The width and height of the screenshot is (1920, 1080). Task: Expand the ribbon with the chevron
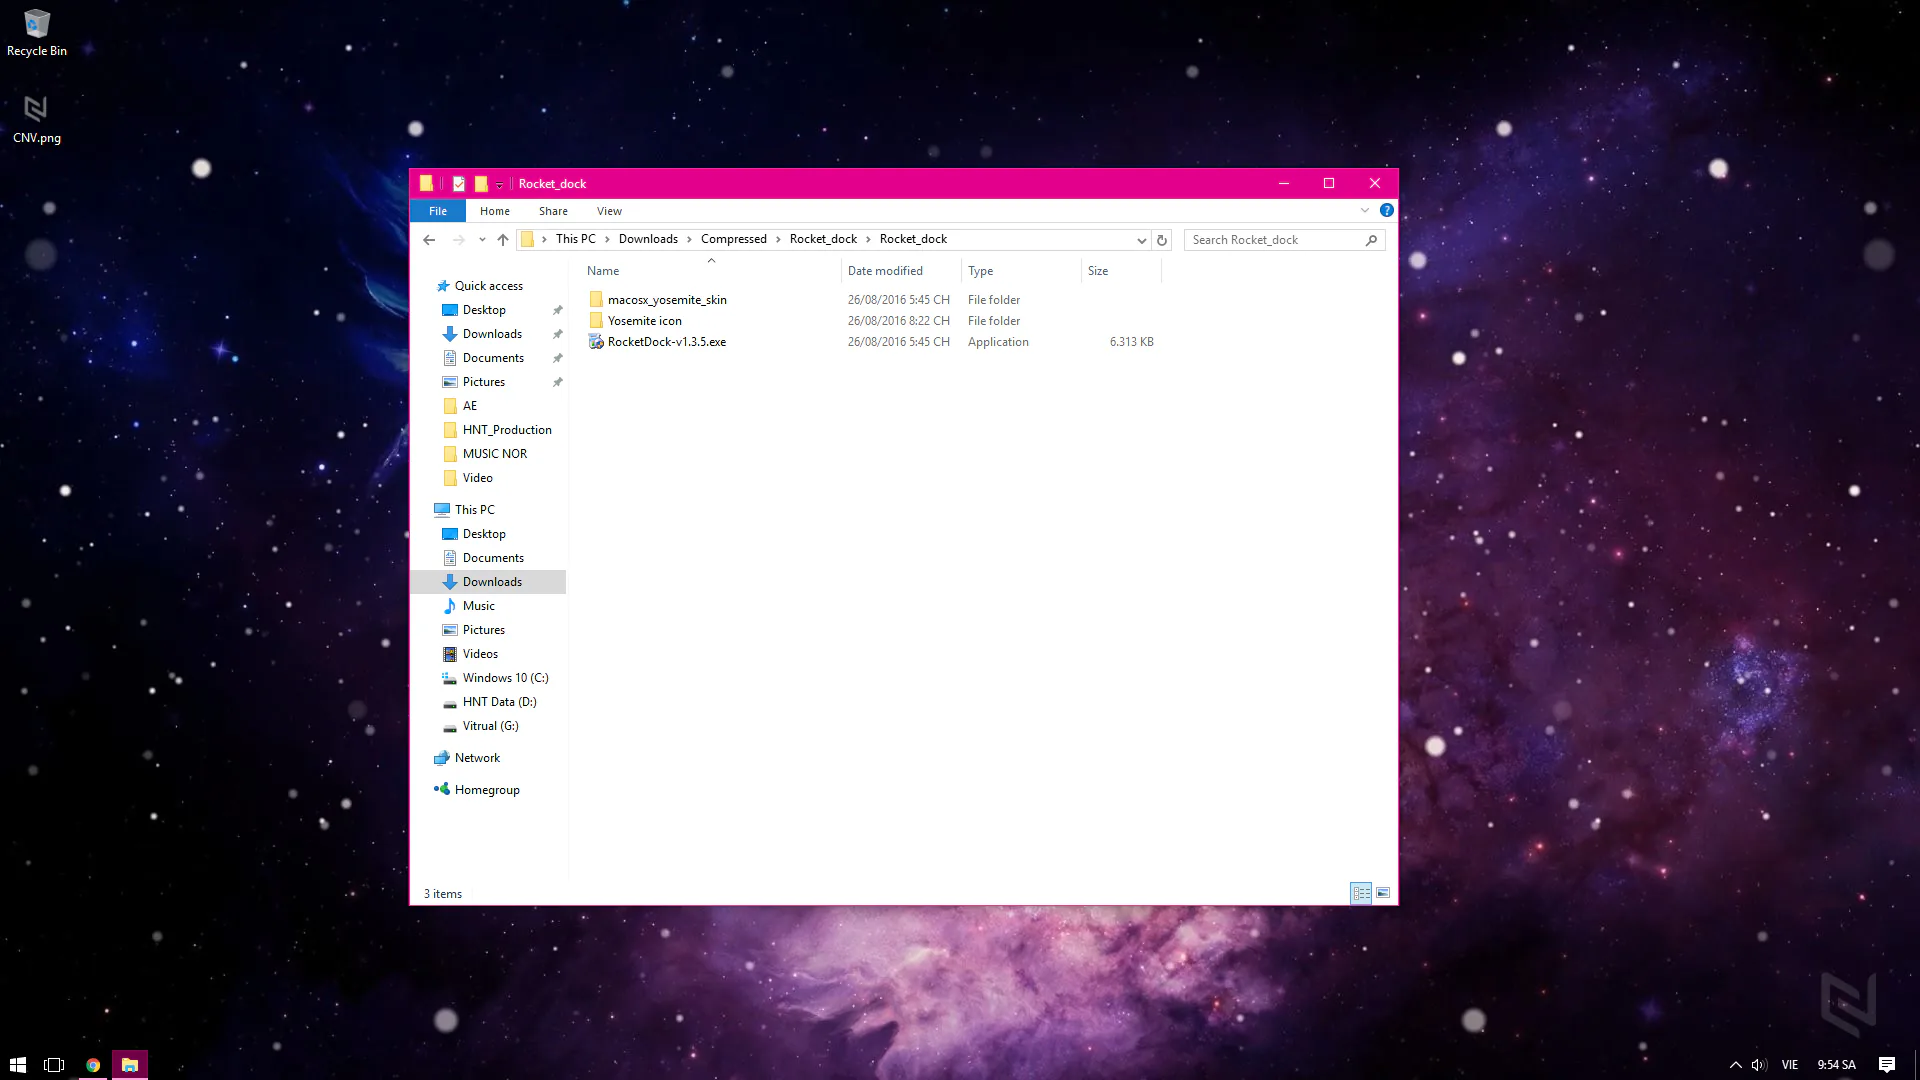1365,210
